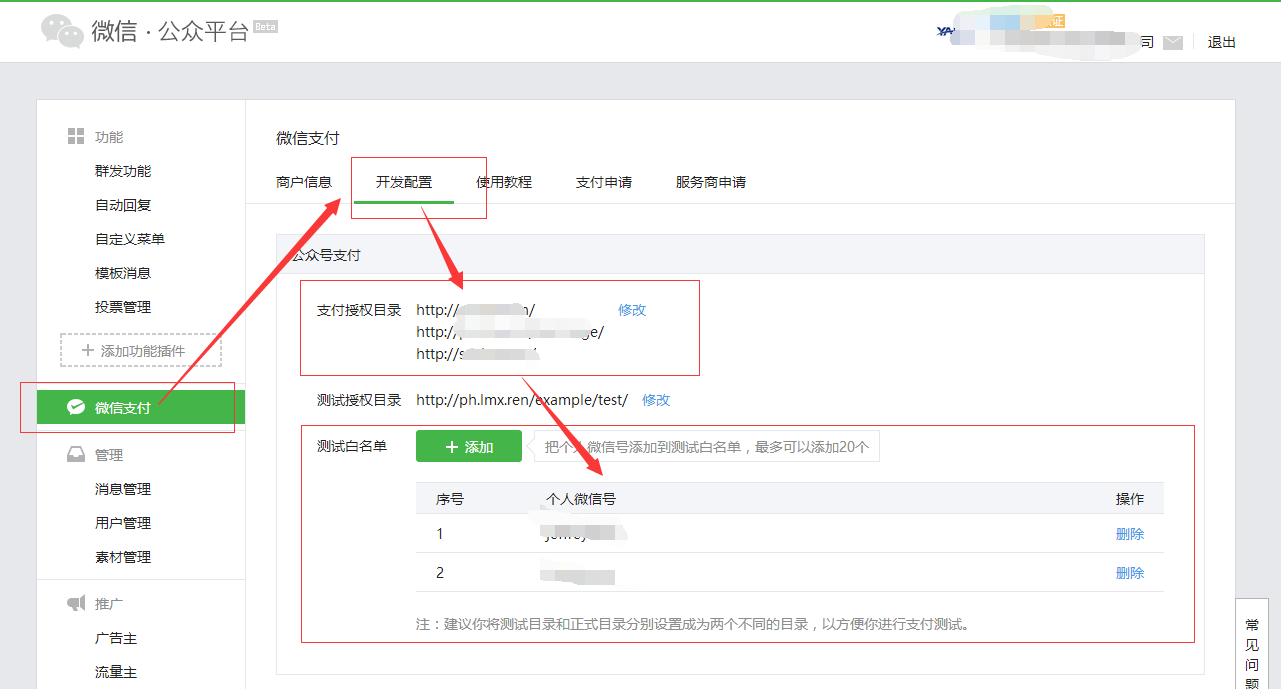
Task: Open the 消息管理 sidebar item
Action: click(123, 489)
